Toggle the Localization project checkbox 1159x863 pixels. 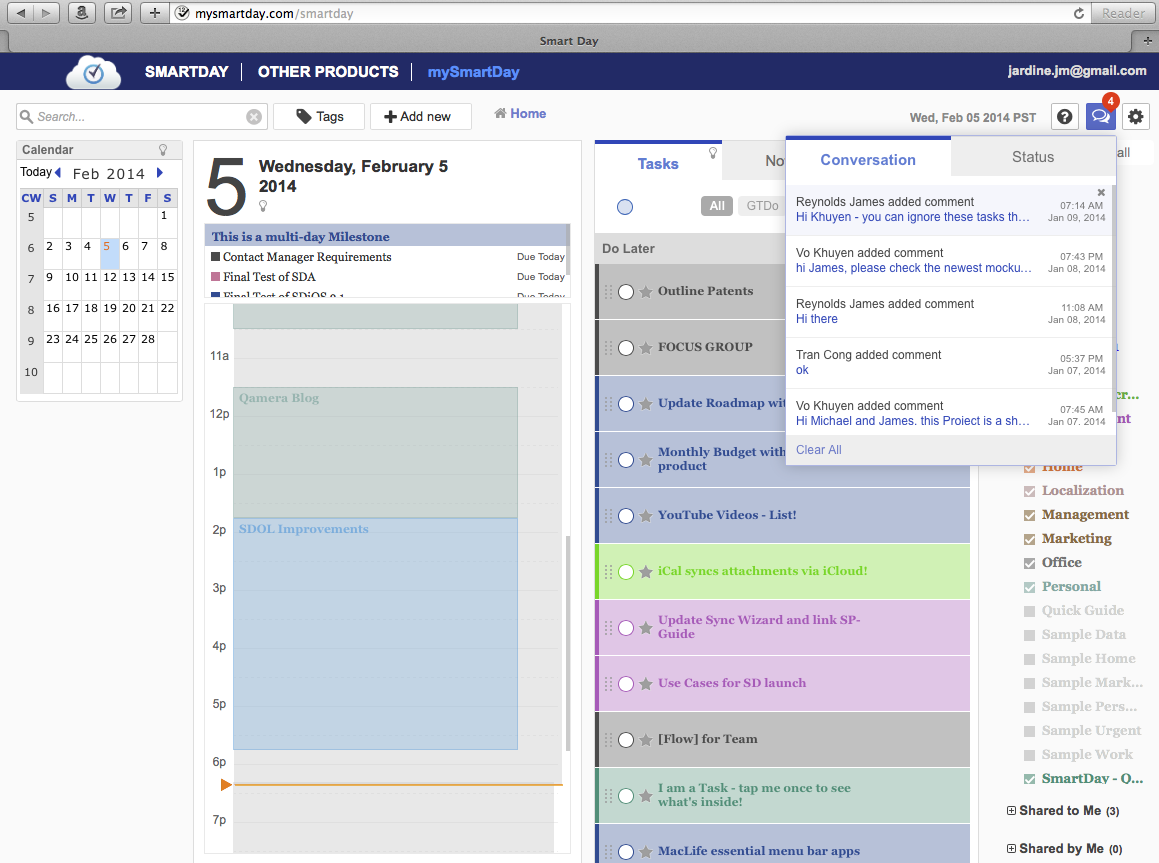pos(1029,491)
